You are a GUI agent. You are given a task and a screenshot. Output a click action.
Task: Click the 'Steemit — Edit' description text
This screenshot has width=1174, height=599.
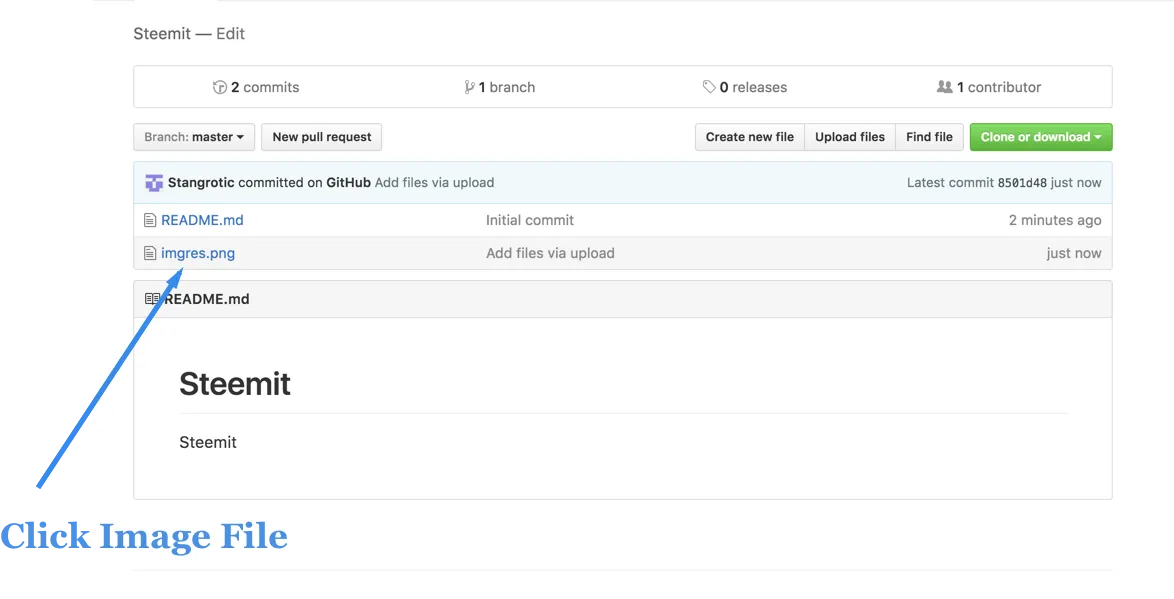tap(189, 34)
